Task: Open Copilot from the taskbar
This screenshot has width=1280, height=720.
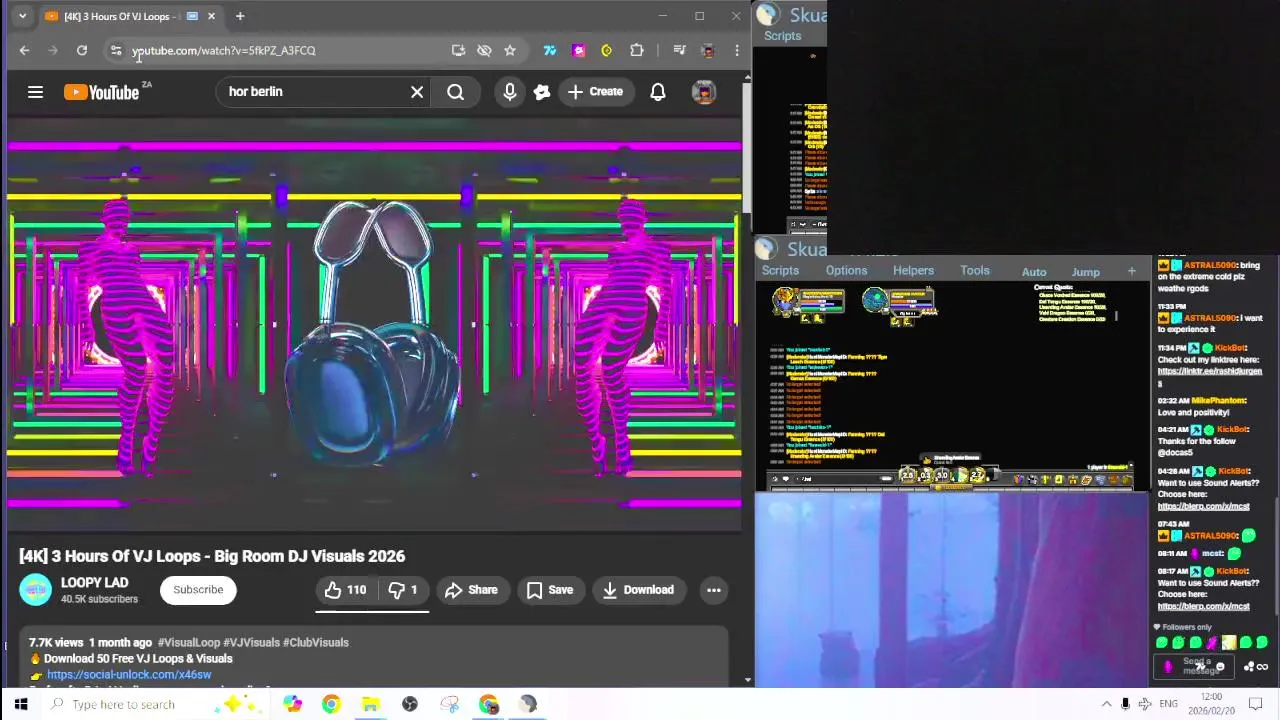Action: [292, 704]
